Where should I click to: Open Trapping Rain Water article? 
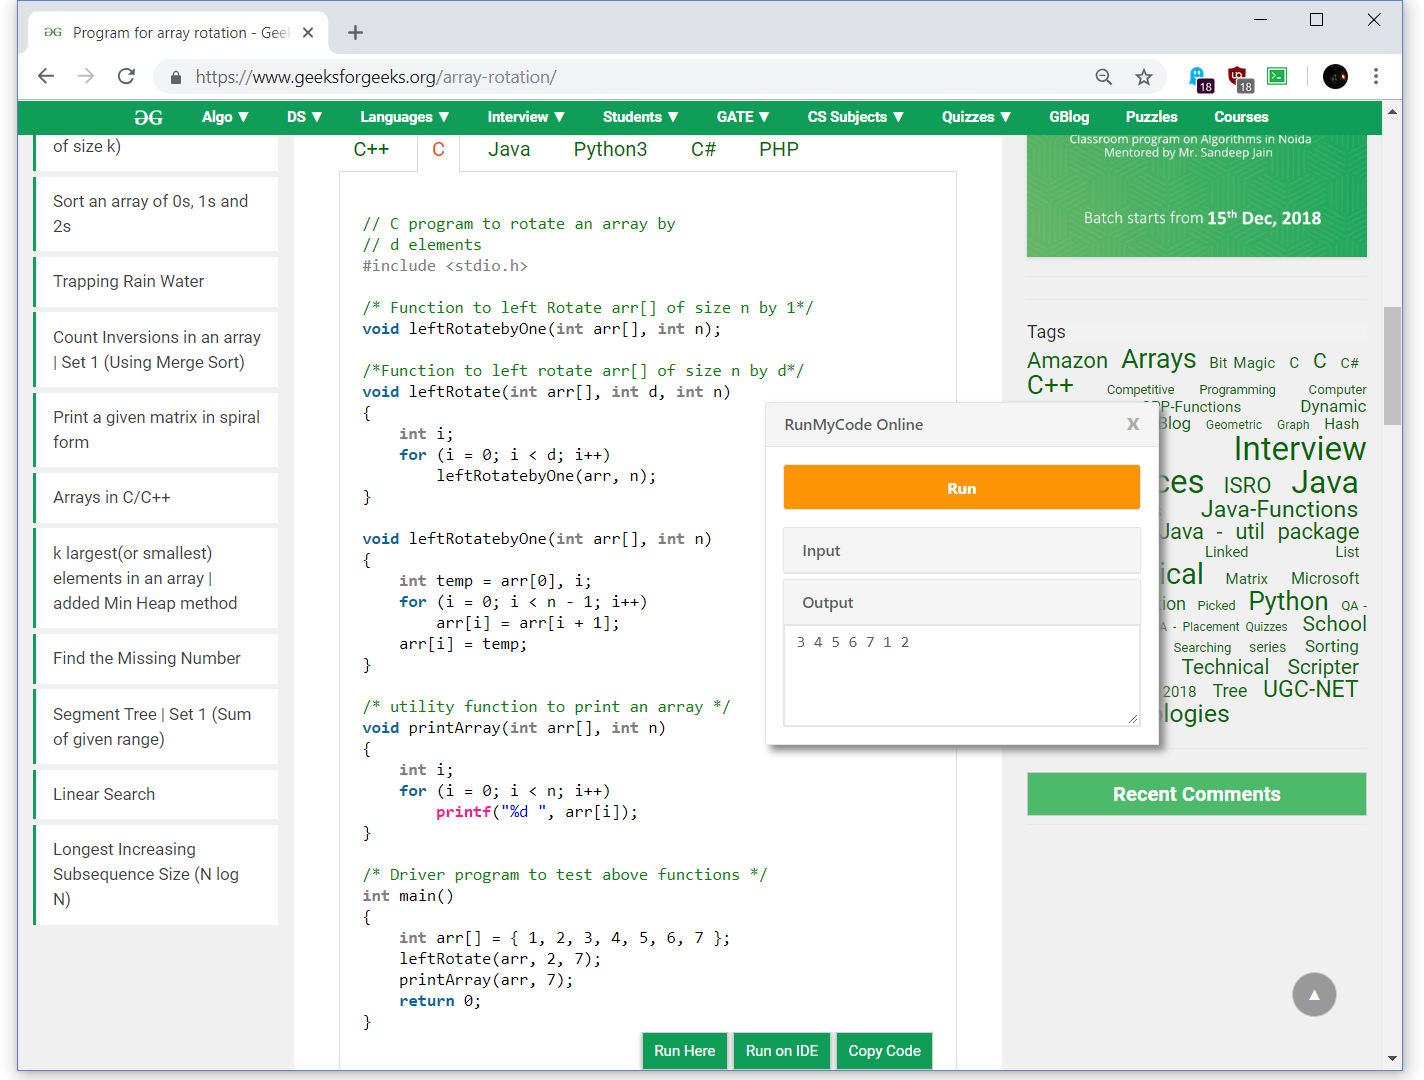pyautogui.click(x=157, y=282)
